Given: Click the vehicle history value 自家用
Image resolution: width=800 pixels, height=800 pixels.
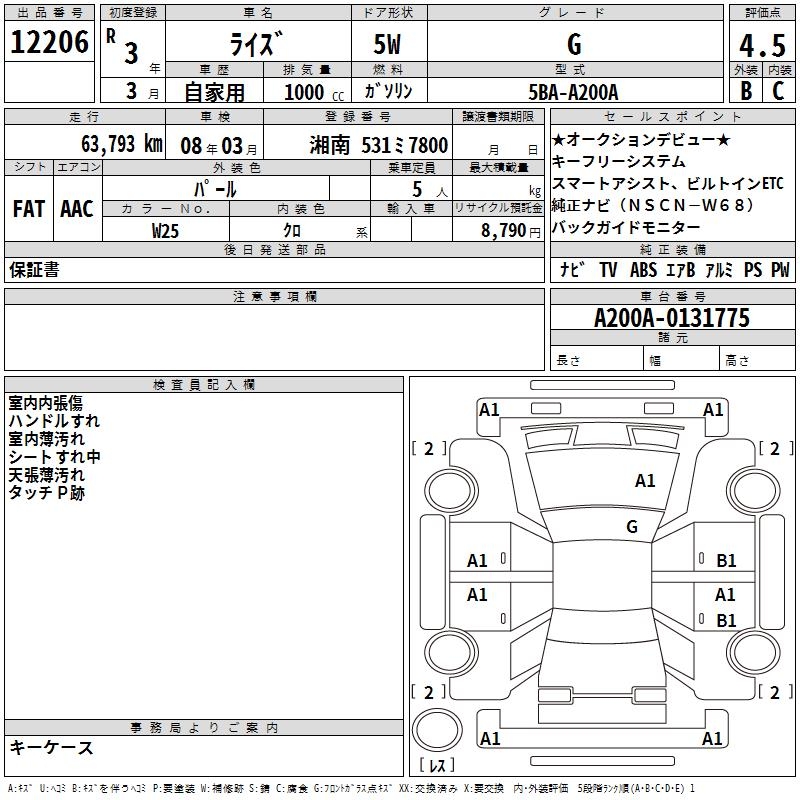Looking at the screenshot, I should pyautogui.click(x=214, y=92).
